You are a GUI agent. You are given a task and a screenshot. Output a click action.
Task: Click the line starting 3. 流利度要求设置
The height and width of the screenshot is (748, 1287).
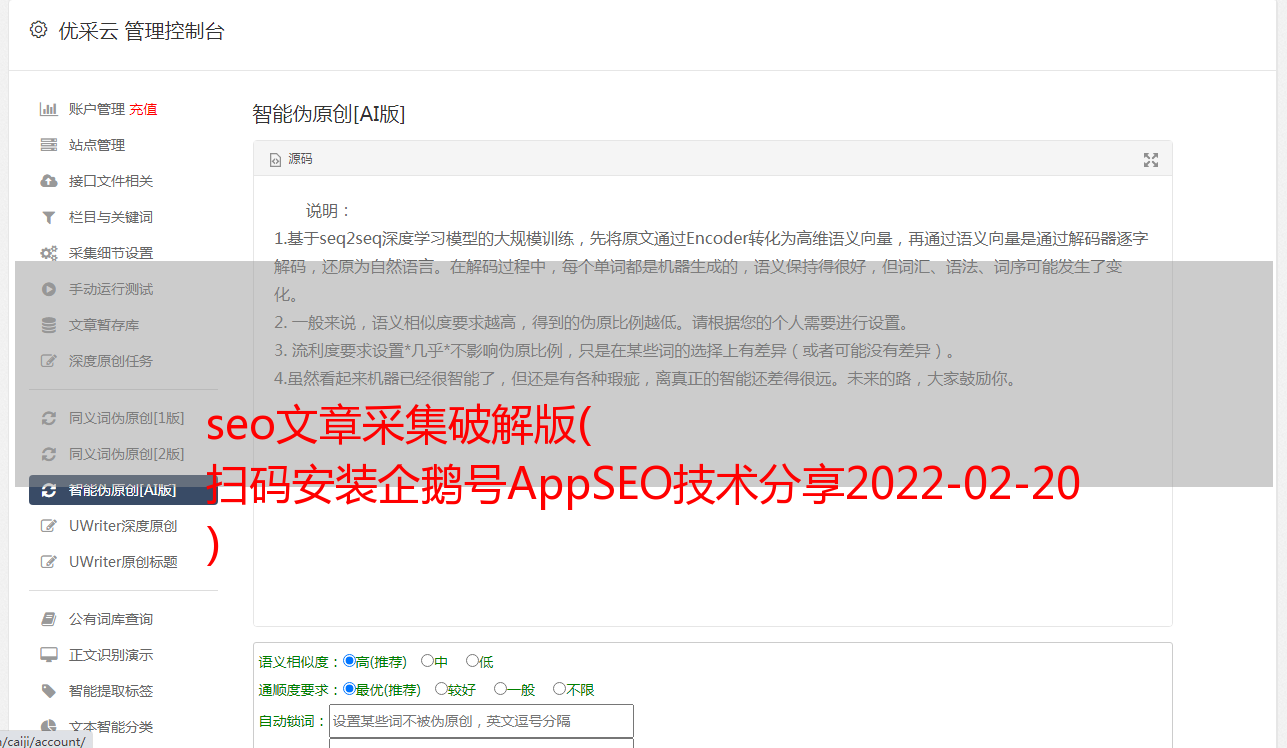617,351
